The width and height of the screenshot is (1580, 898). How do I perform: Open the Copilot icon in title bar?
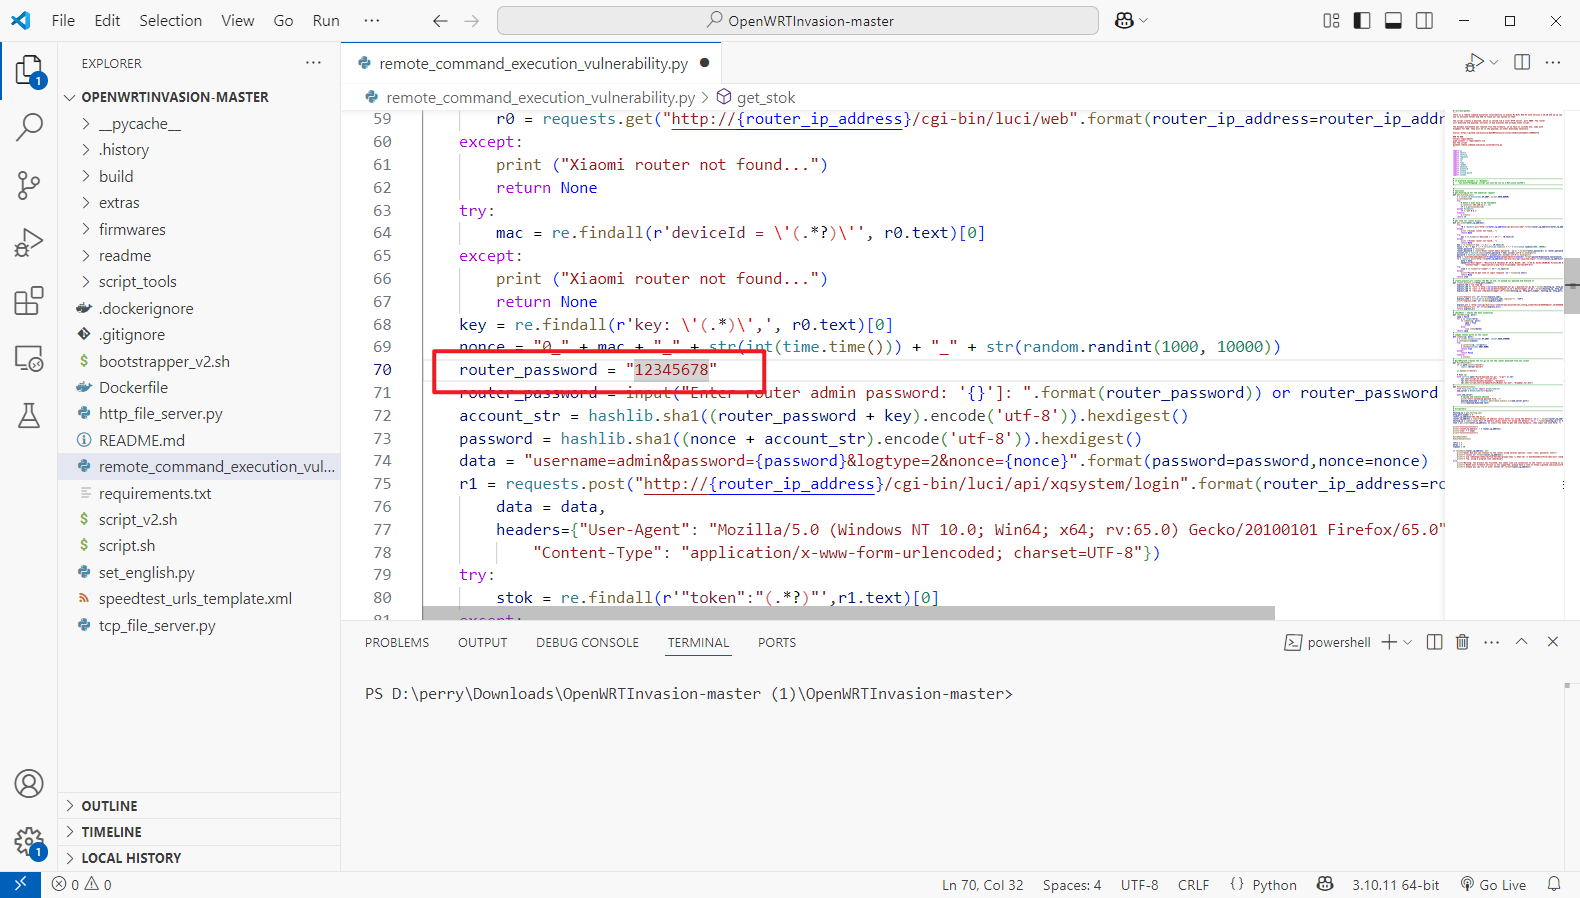pos(1124,21)
